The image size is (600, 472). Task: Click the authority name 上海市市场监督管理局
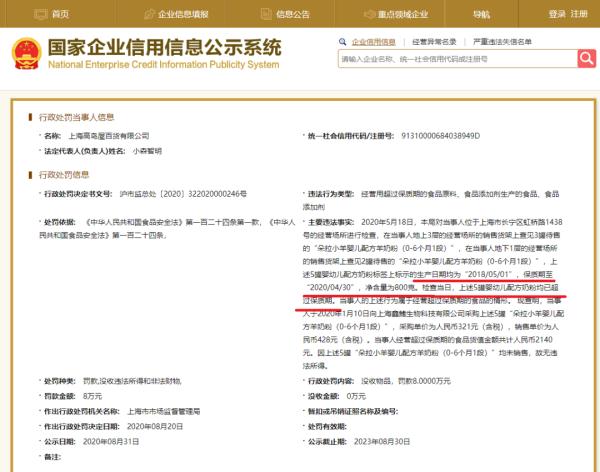164,412
